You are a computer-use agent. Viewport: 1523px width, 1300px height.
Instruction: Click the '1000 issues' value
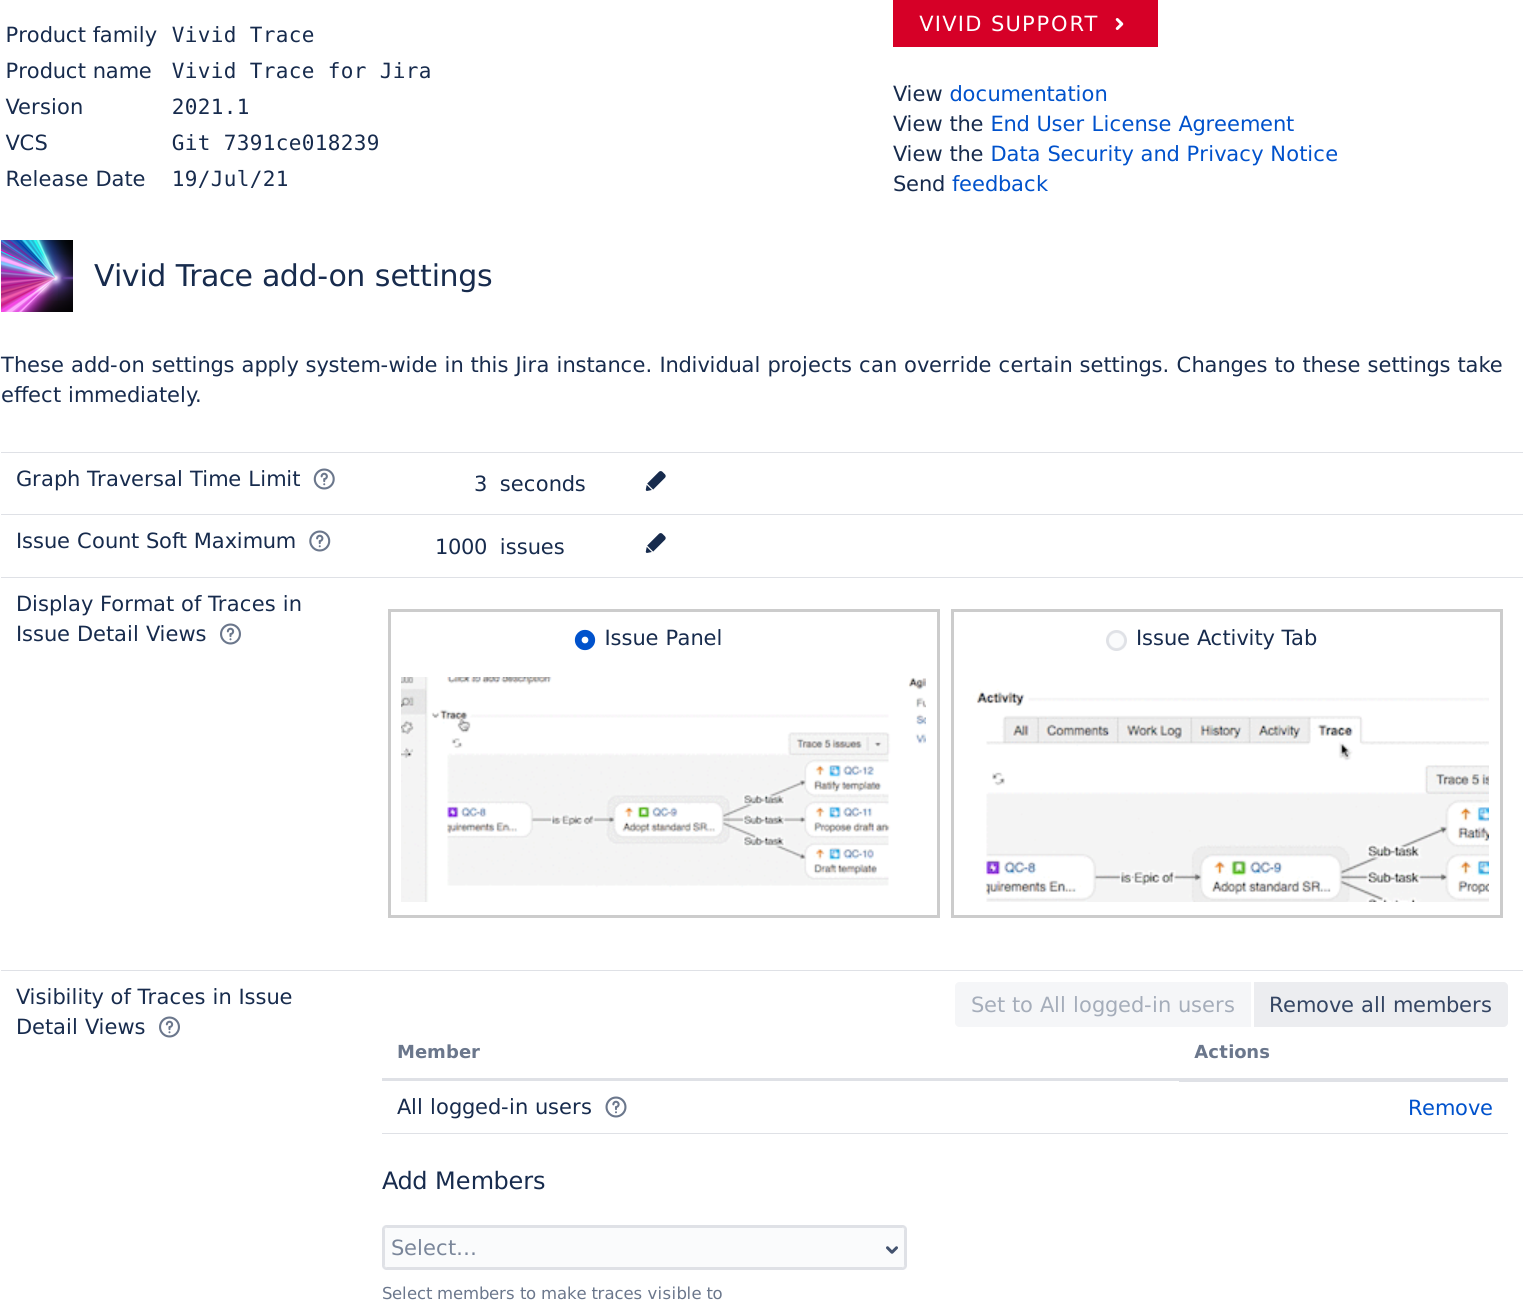tap(499, 547)
